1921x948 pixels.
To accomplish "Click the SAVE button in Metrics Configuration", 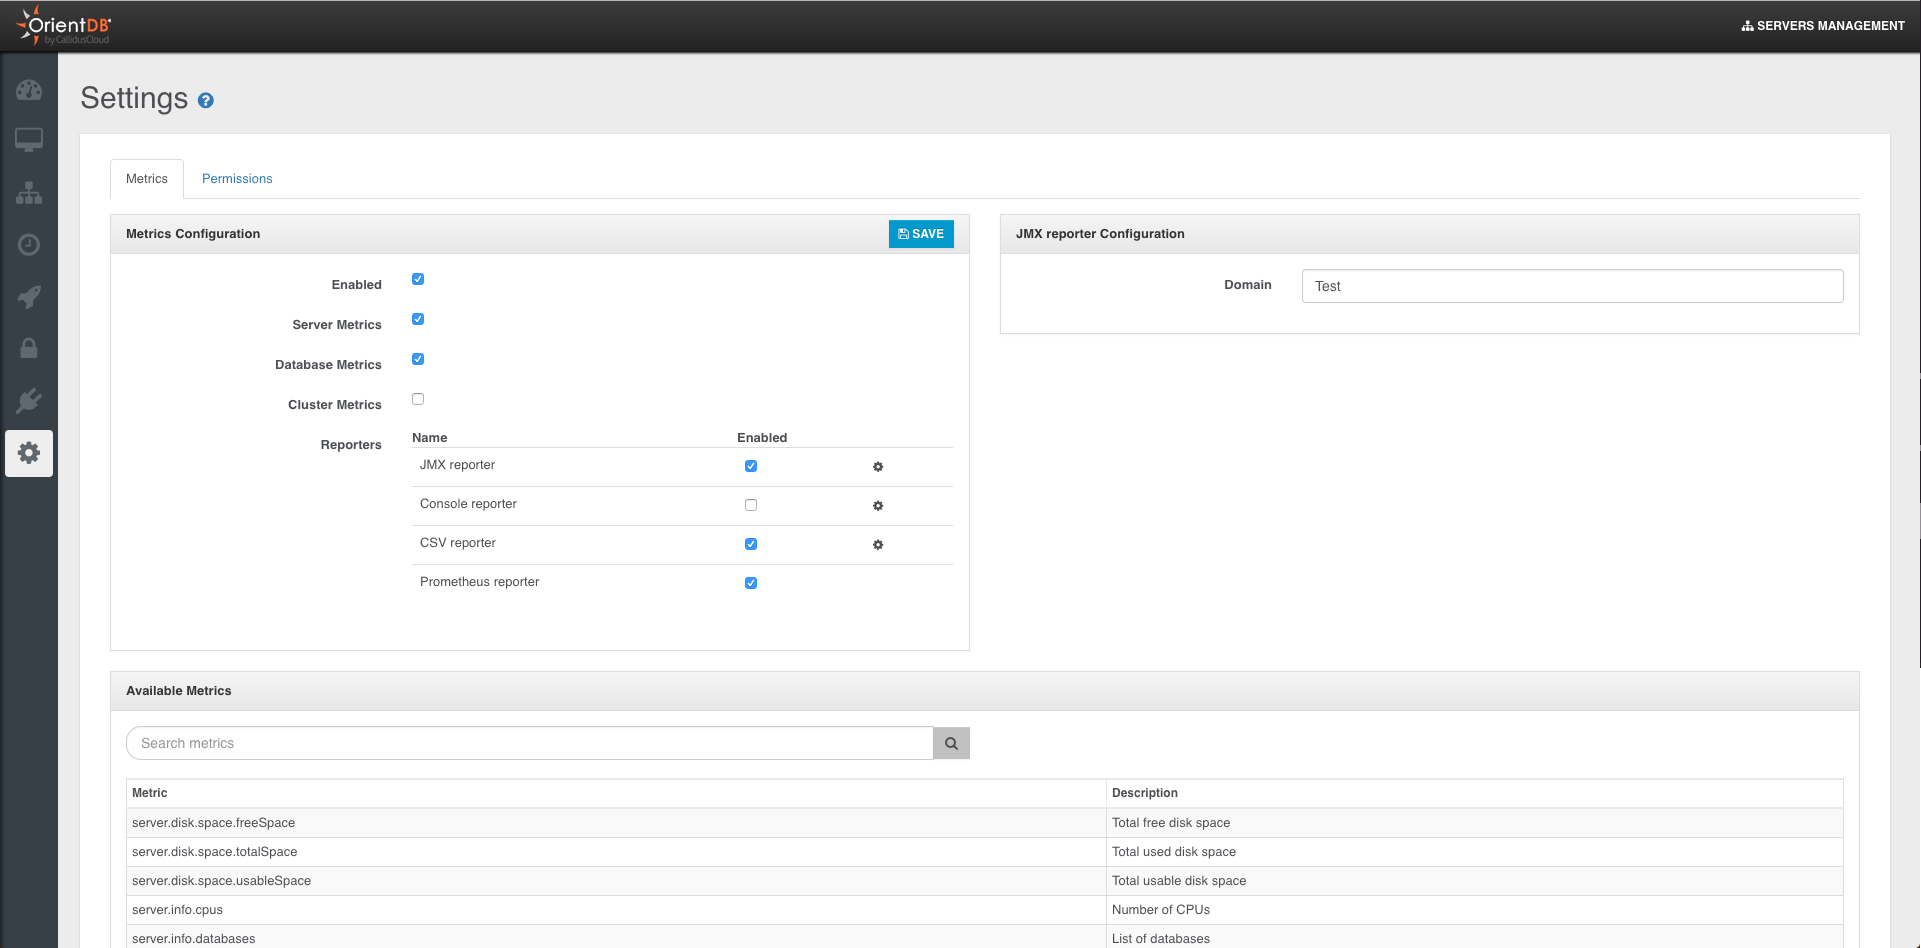I will 921,234.
